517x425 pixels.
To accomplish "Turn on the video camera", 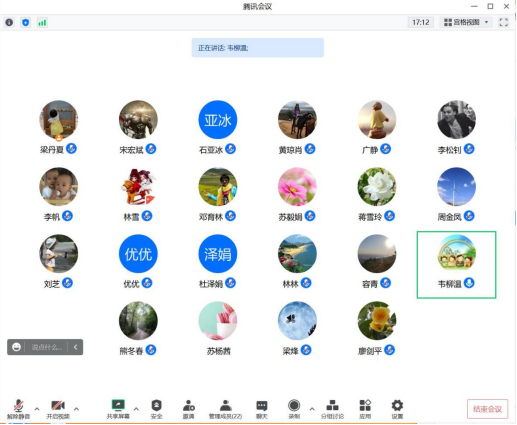I will coord(58,409).
